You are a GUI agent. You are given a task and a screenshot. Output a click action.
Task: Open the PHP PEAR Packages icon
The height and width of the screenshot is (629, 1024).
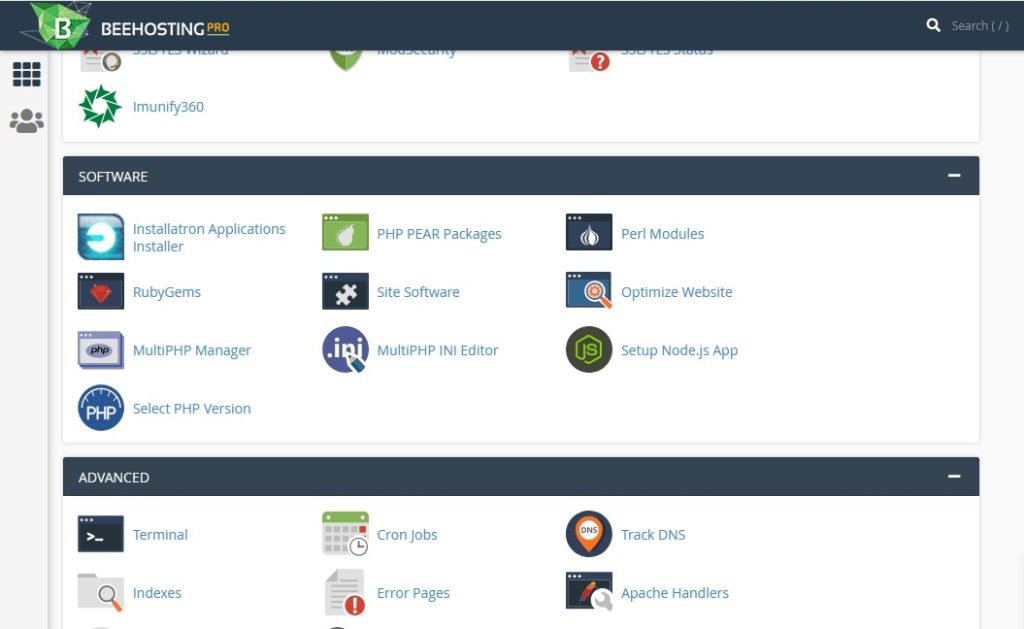[x=345, y=233]
